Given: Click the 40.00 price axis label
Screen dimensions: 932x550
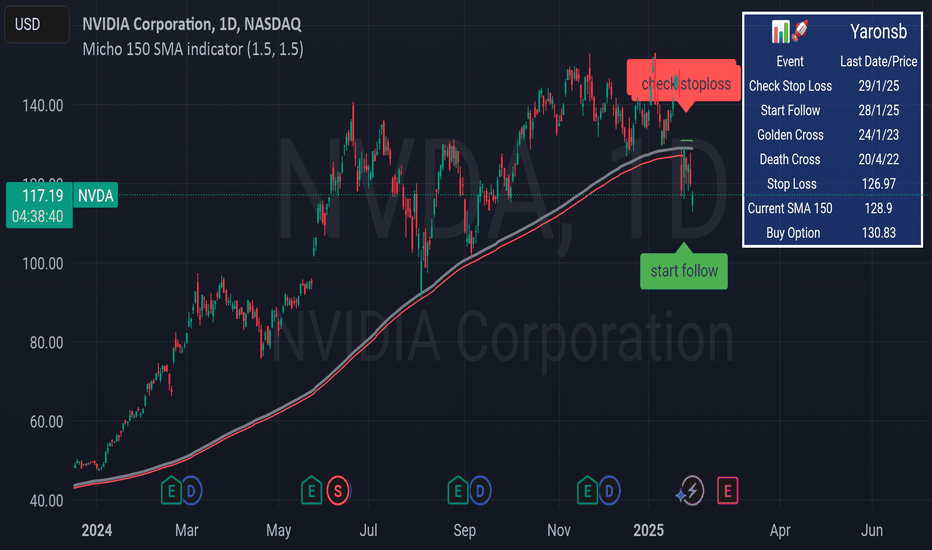Looking at the screenshot, I should [46, 501].
